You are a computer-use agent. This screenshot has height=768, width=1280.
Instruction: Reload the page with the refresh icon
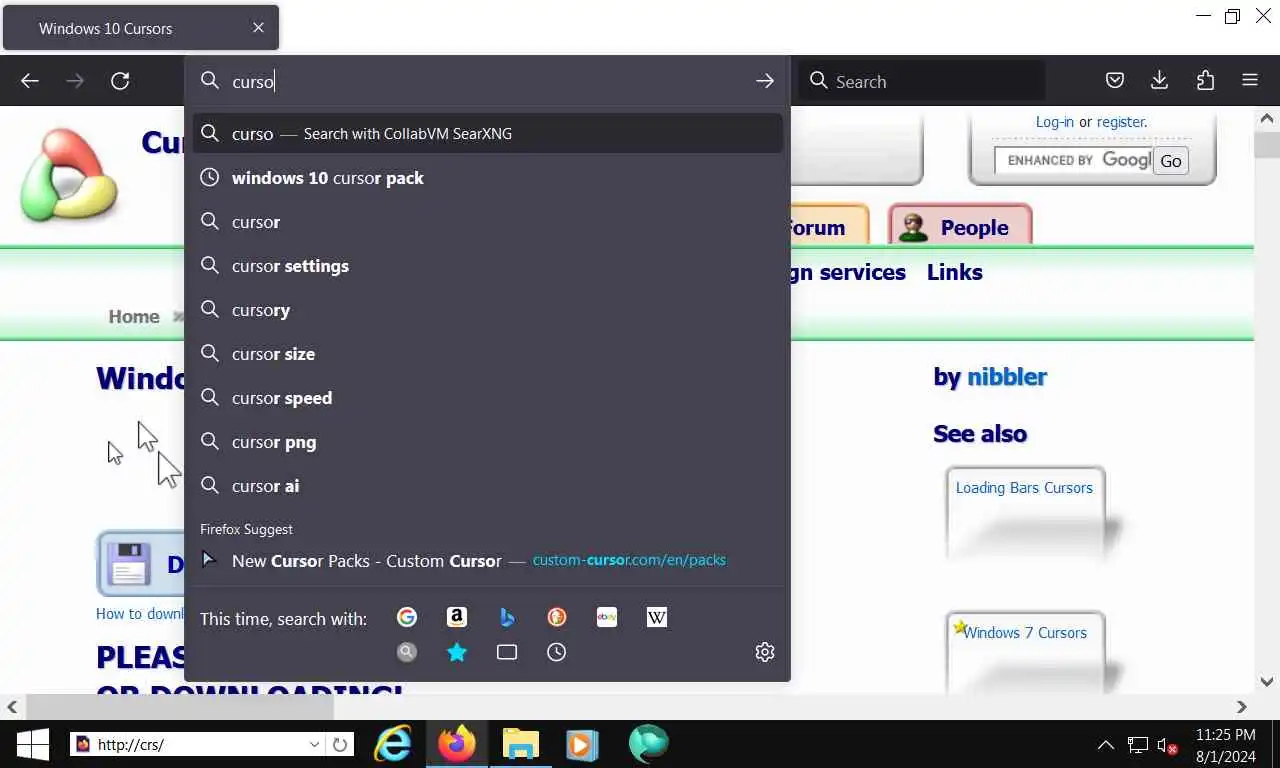click(x=120, y=81)
